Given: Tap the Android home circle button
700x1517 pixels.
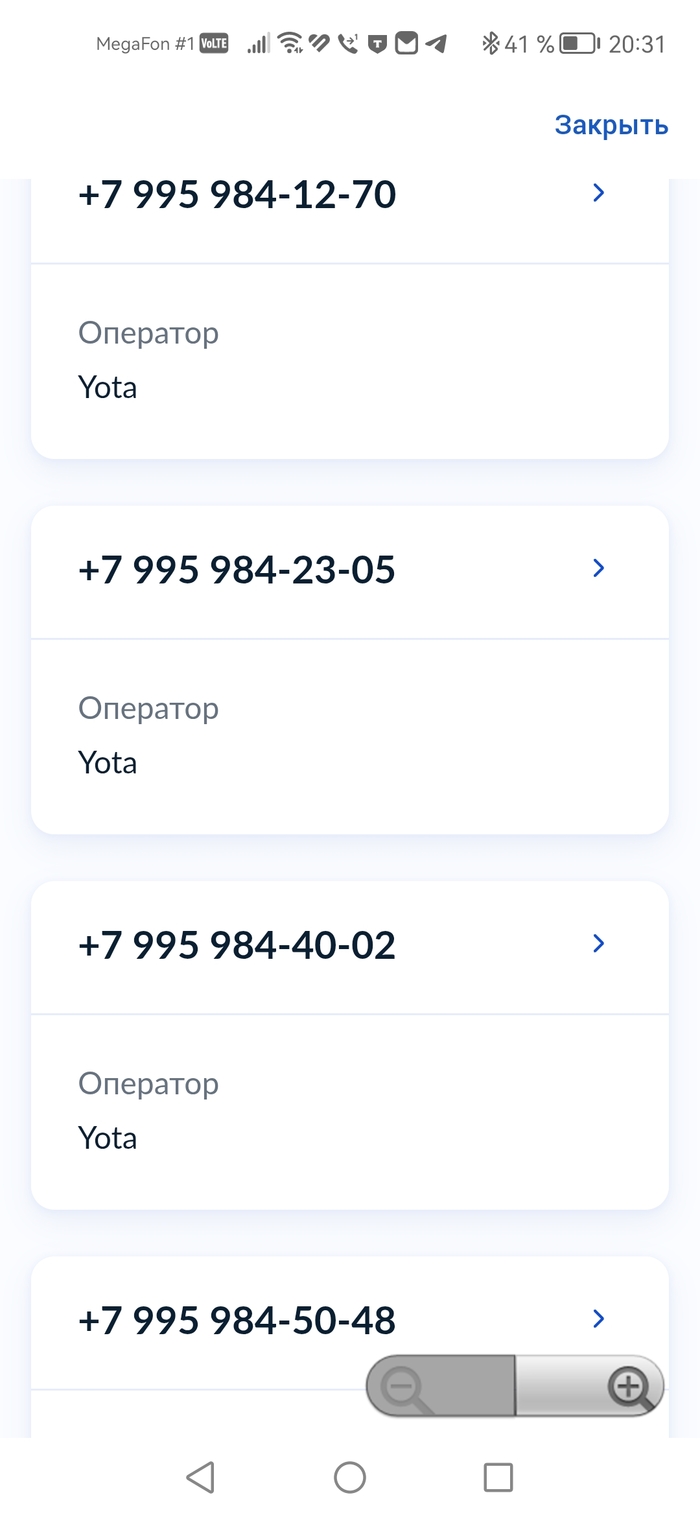Looking at the screenshot, I should (x=350, y=1477).
